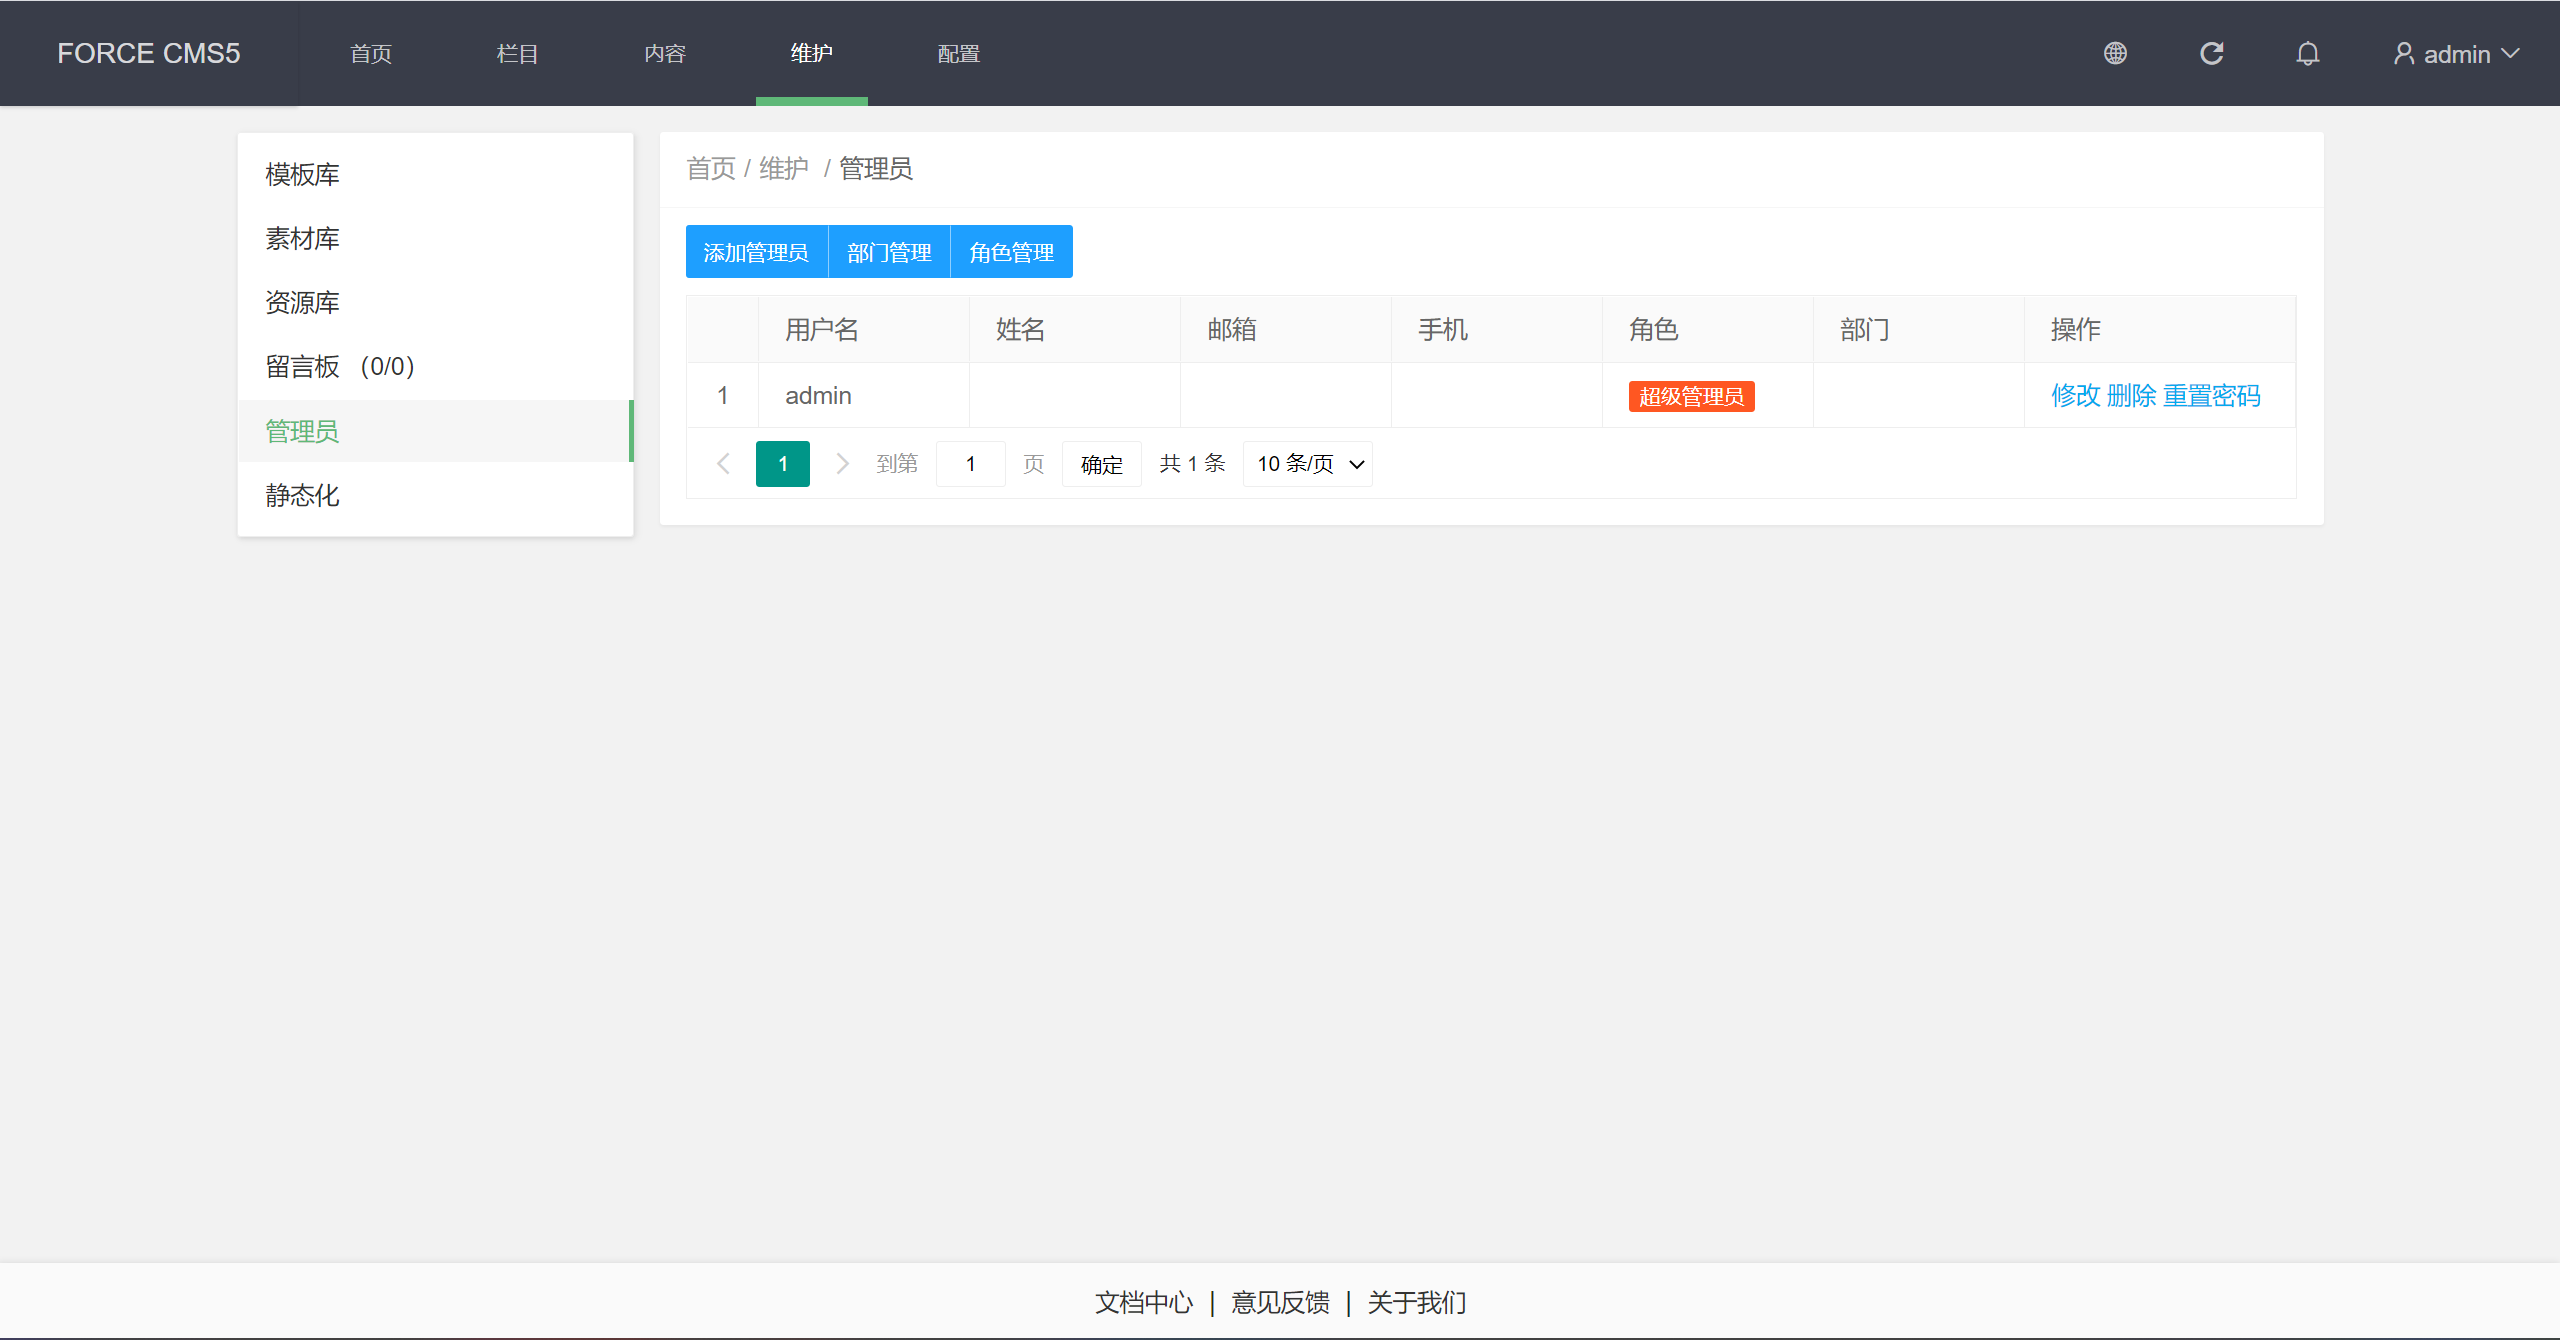Click the 角色管理 button

point(1011,252)
